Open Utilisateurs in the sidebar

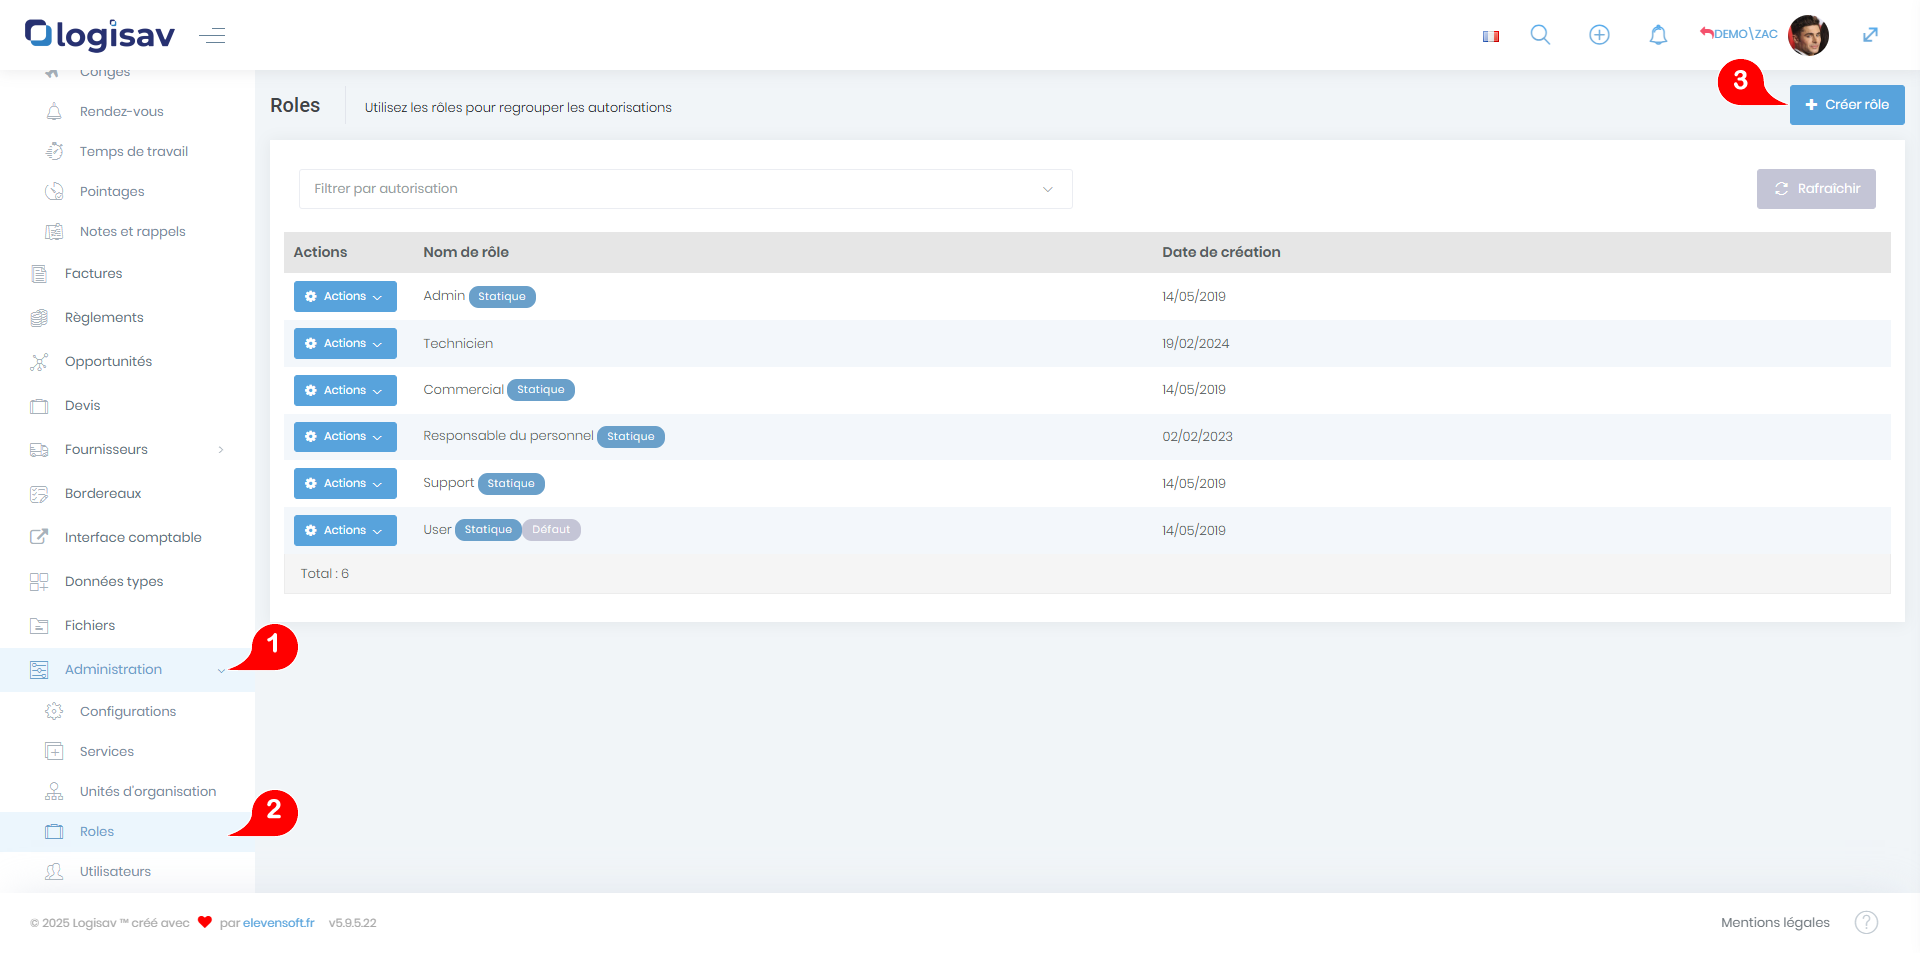[115, 871]
